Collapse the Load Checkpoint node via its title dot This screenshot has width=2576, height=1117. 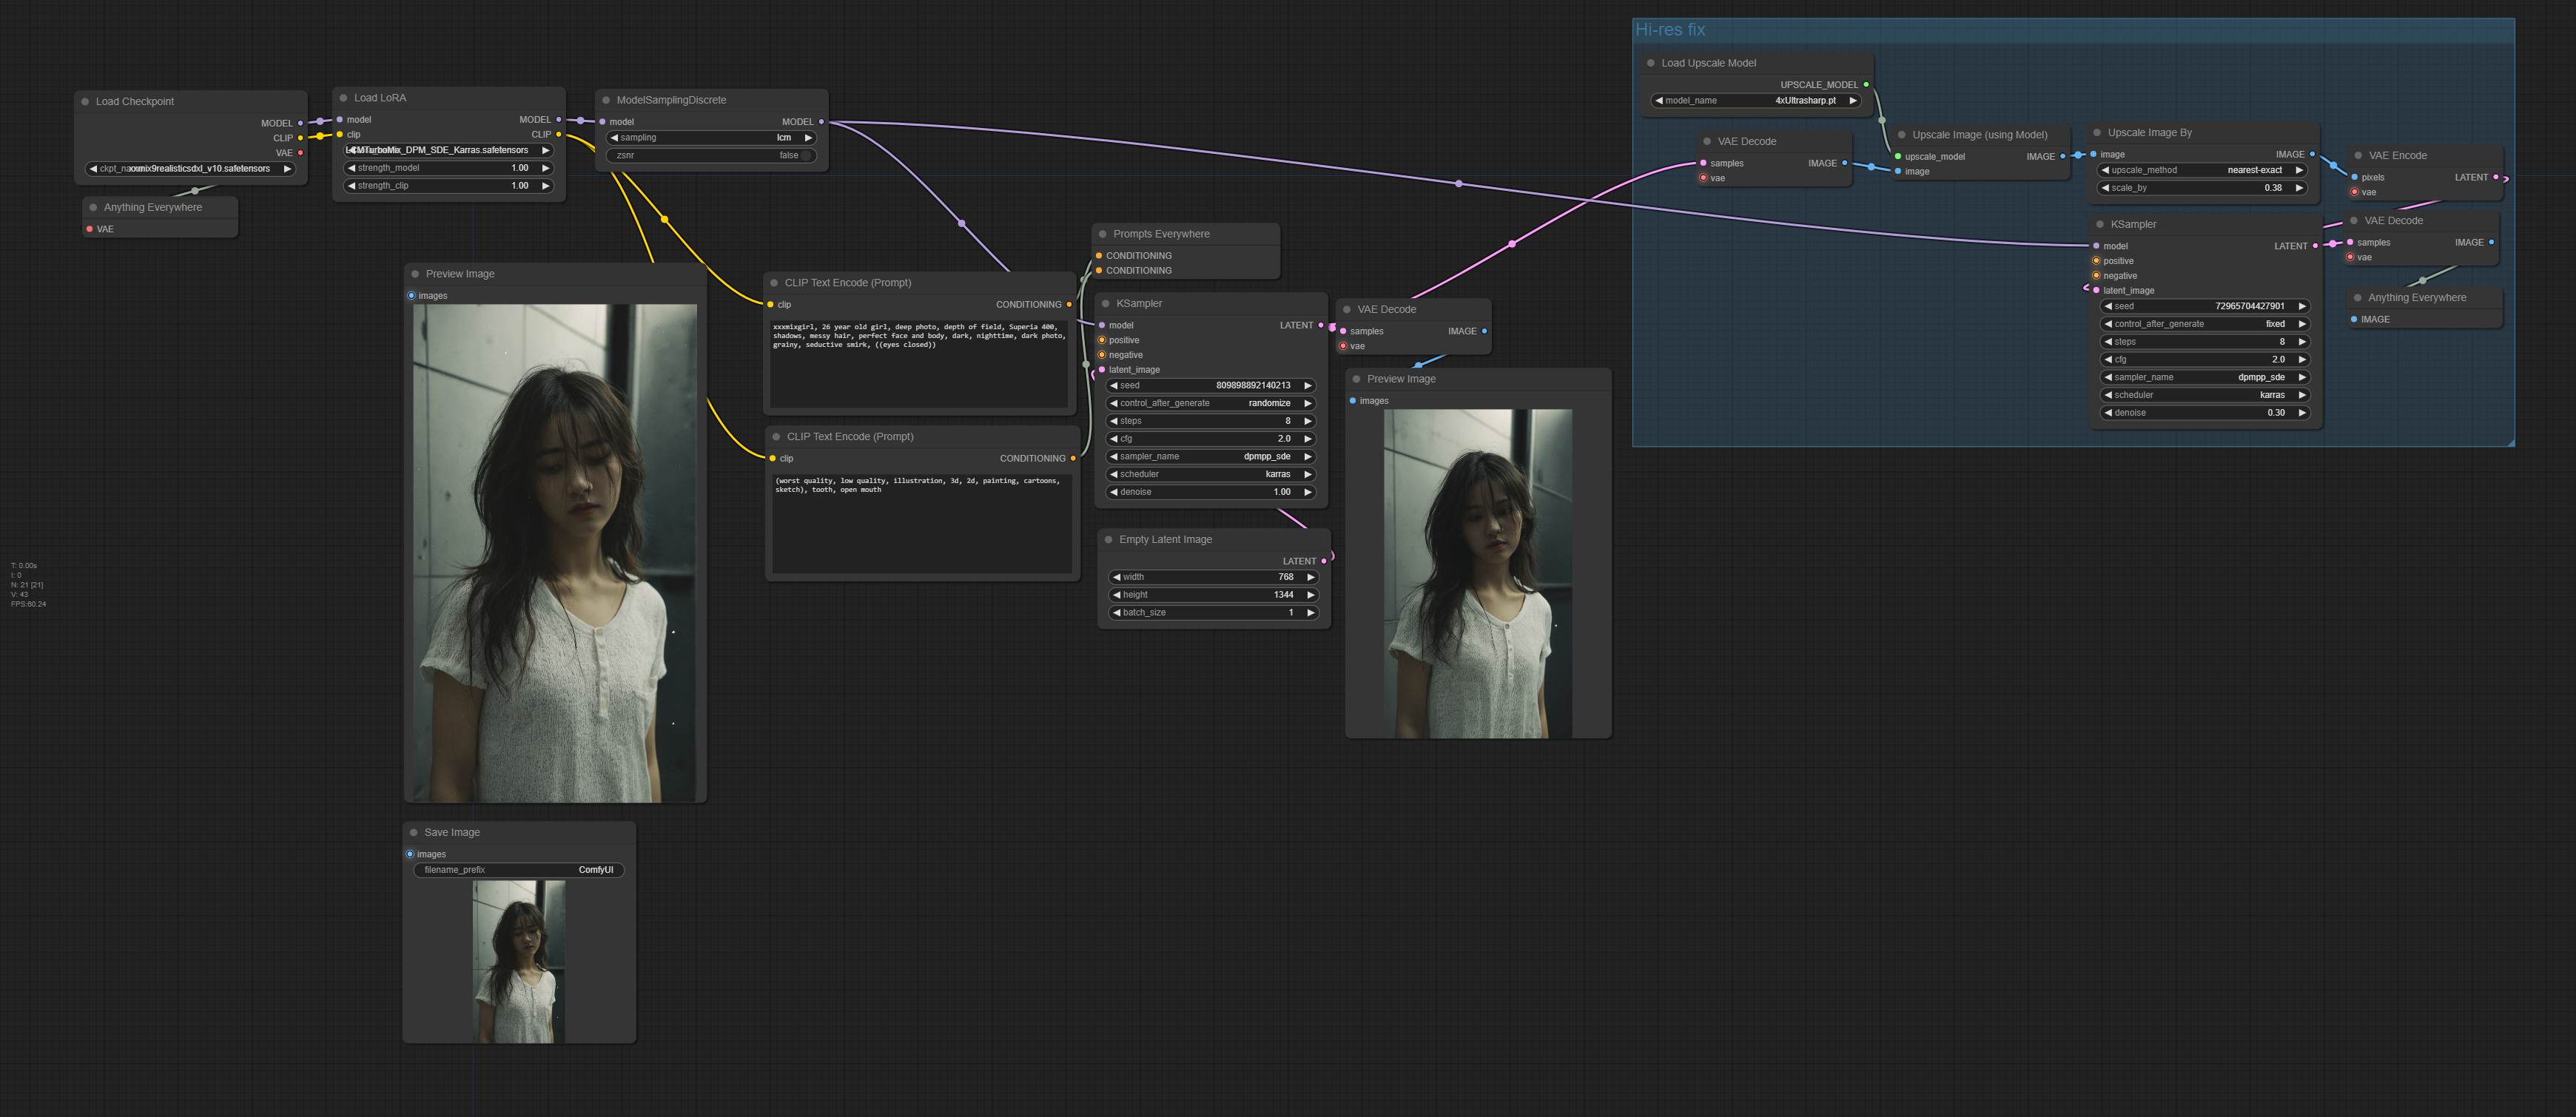point(85,102)
